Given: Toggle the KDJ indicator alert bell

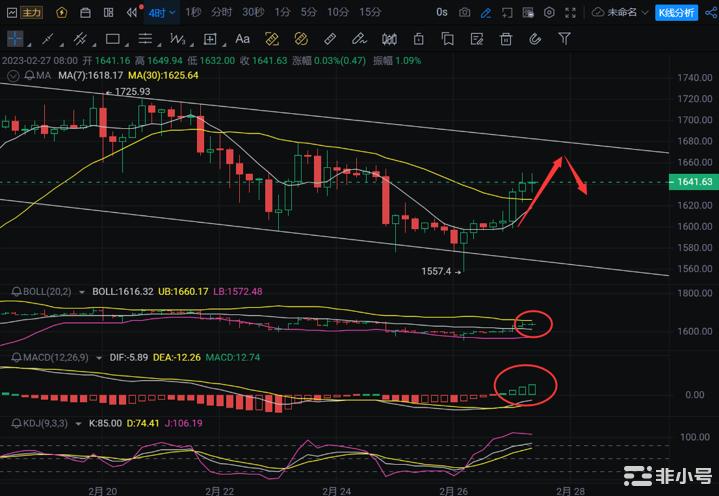Looking at the screenshot, I should pyautogui.click(x=16, y=423).
